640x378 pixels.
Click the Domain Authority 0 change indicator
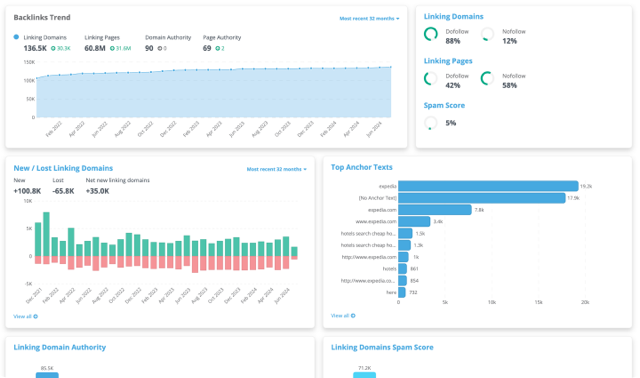point(162,48)
